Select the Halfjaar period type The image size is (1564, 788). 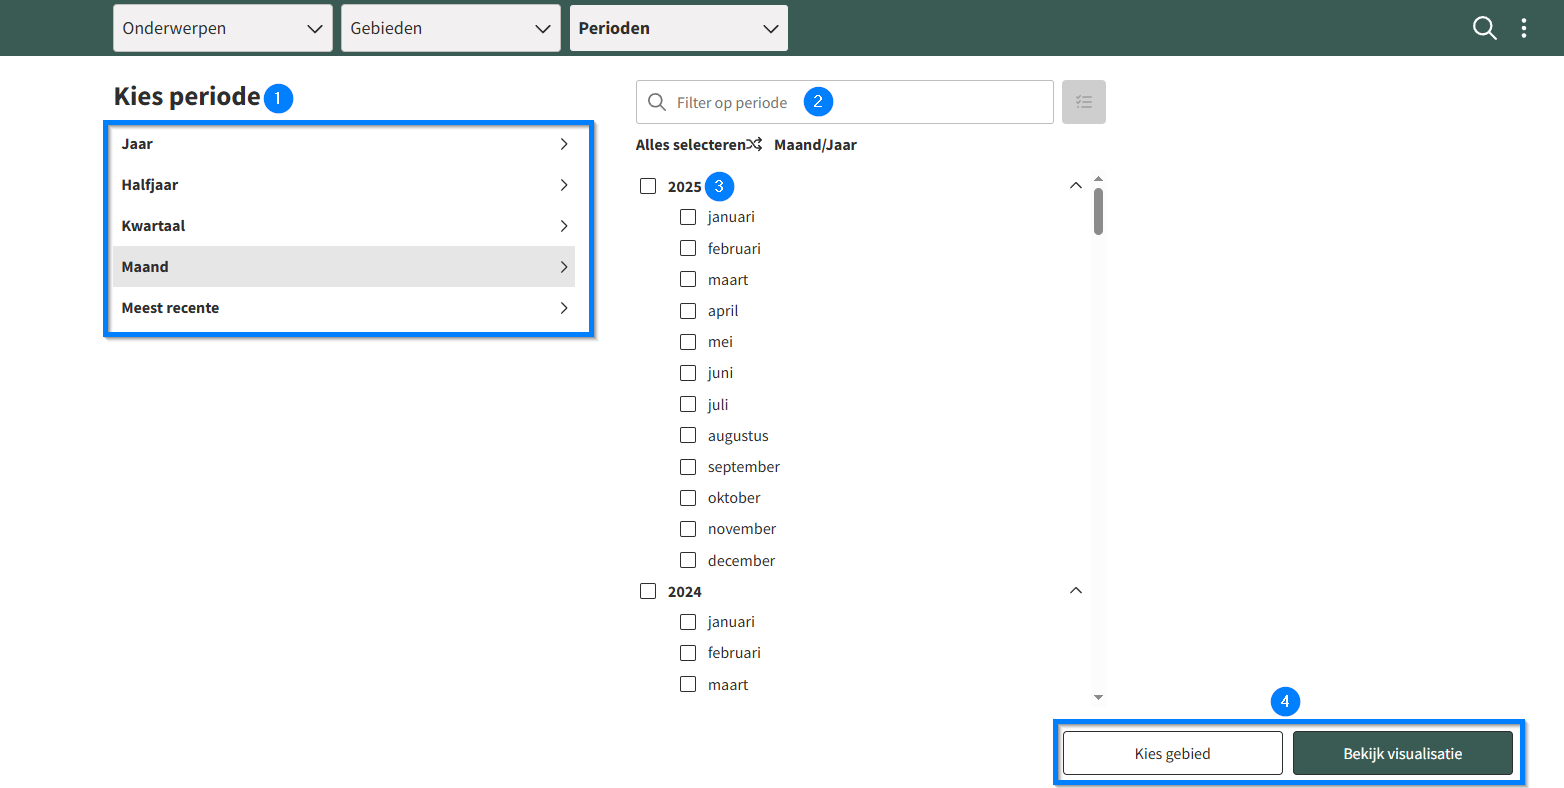pyautogui.click(x=344, y=185)
